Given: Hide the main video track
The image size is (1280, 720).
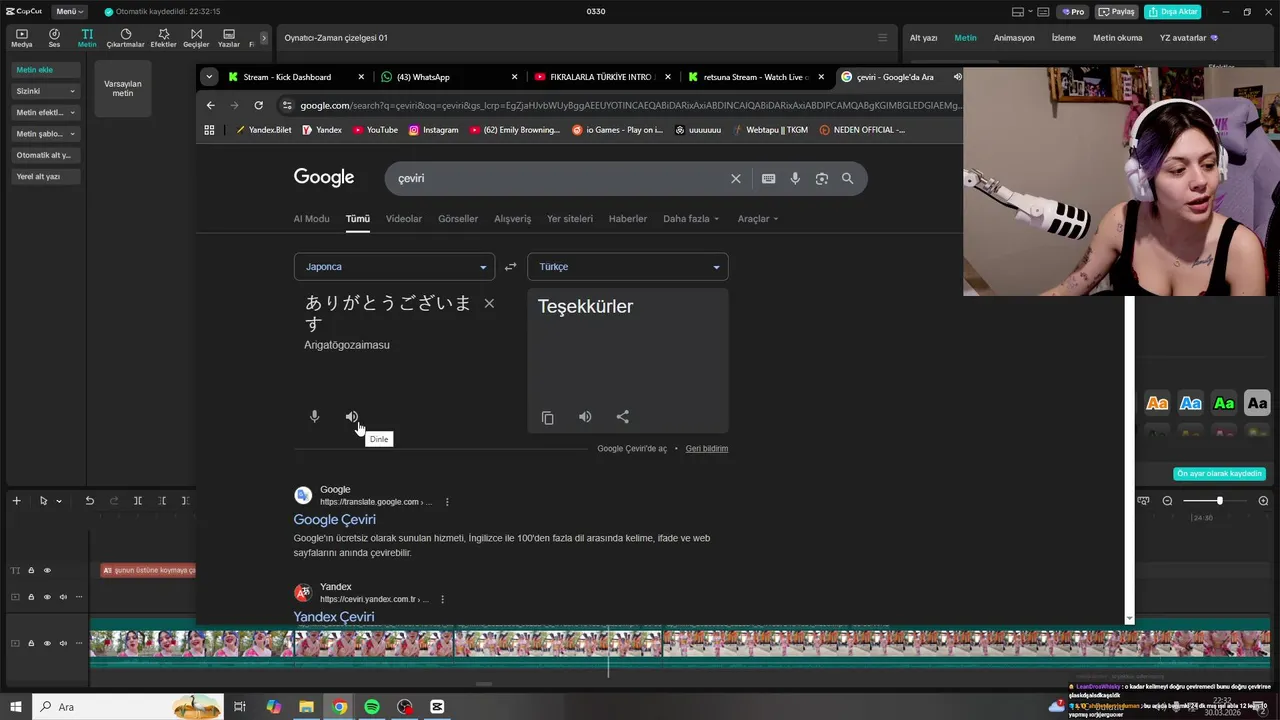Looking at the screenshot, I should tap(47, 643).
